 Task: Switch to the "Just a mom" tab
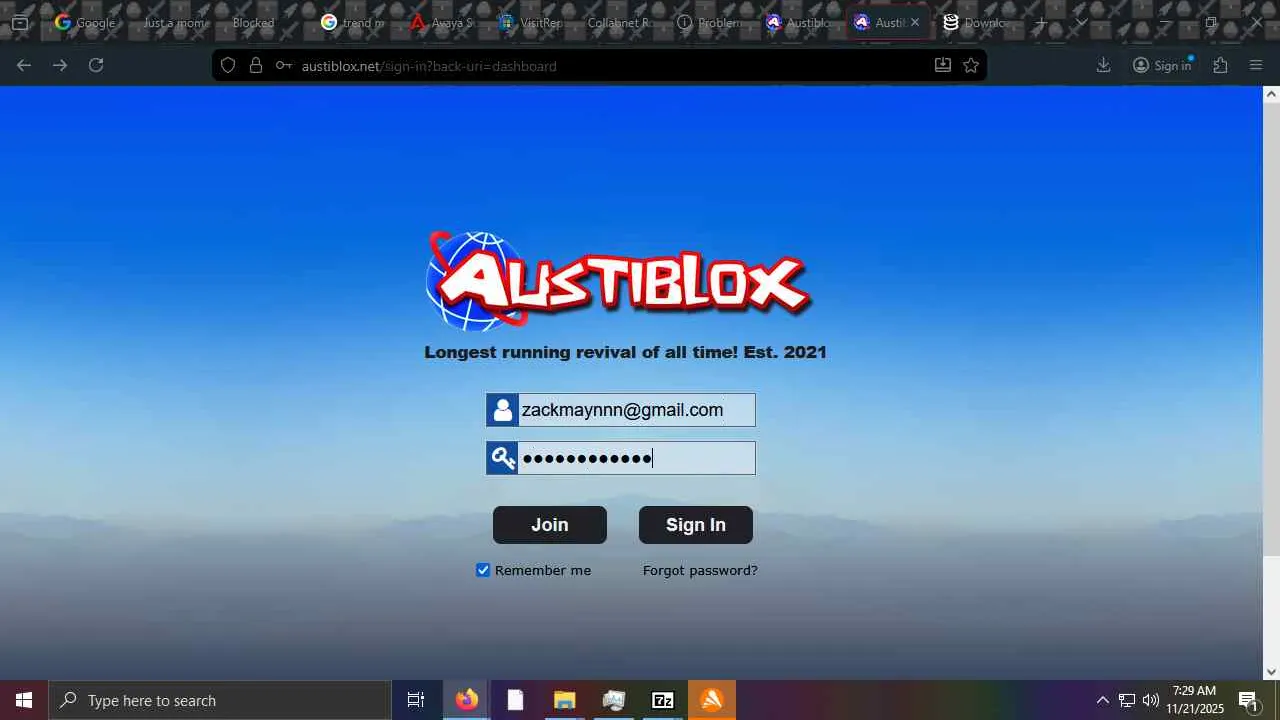tap(174, 22)
